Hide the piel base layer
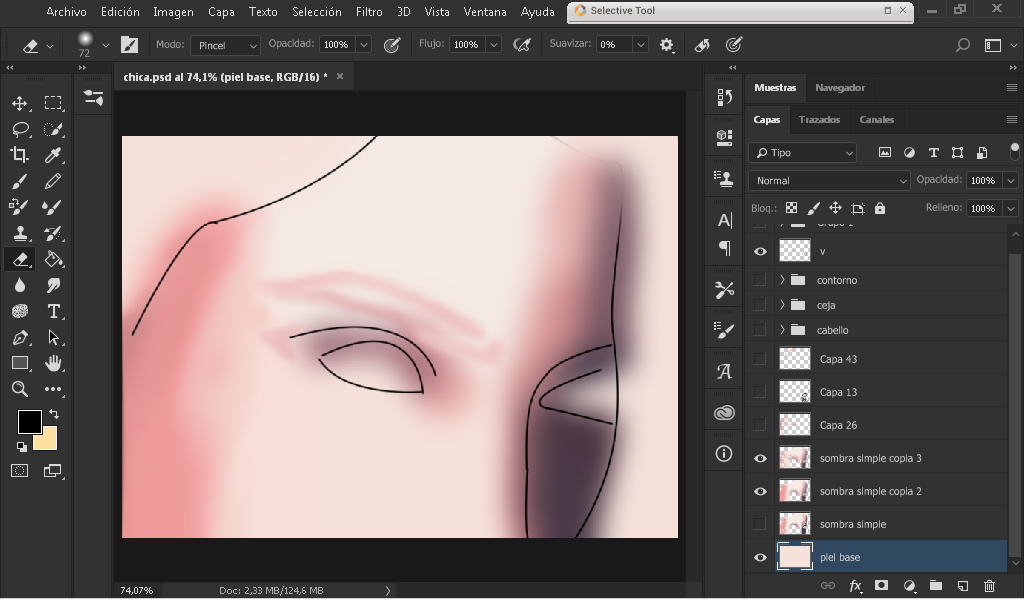1024x600 pixels. pyautogui.click(x=760, y=558)
